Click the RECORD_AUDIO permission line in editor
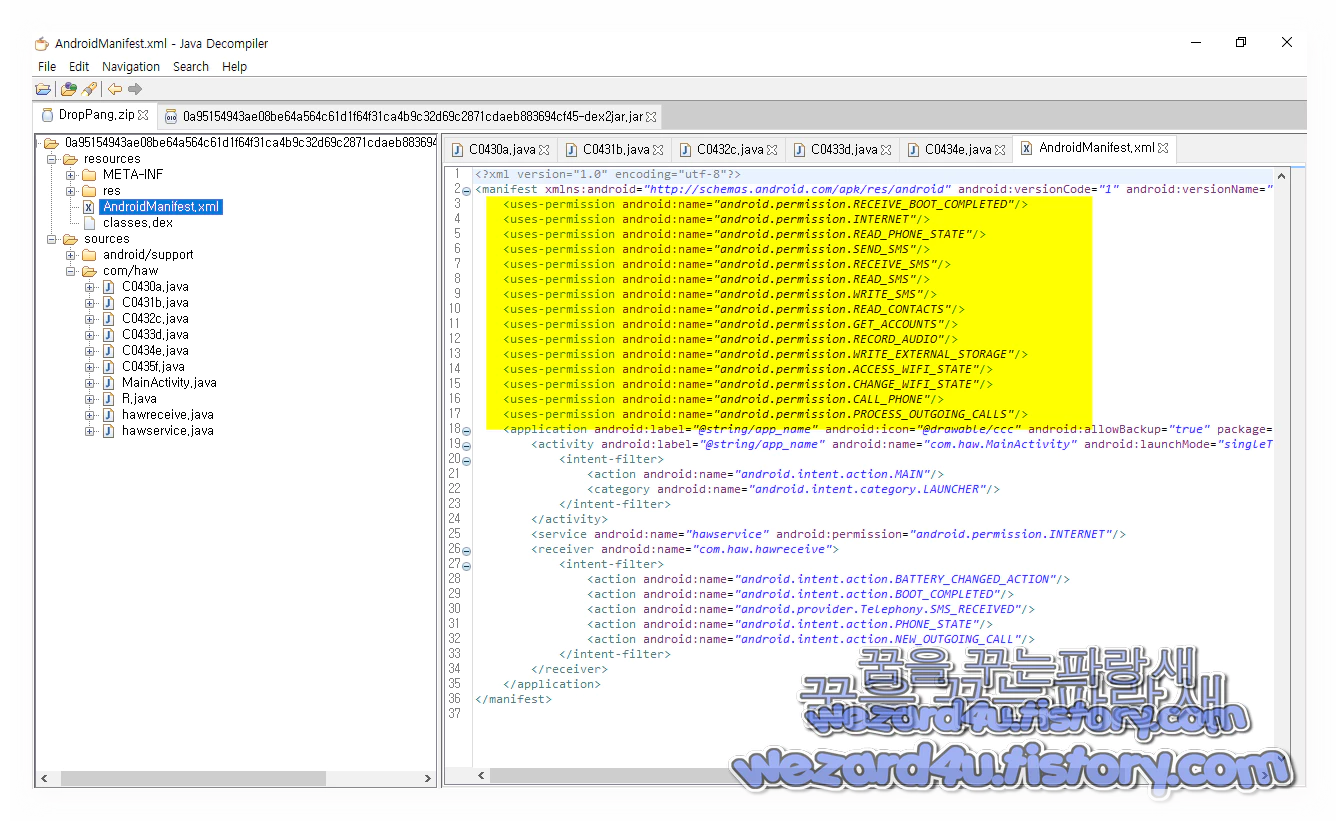This screenshot has height=821, width=1339. click(x=730, y=339)
